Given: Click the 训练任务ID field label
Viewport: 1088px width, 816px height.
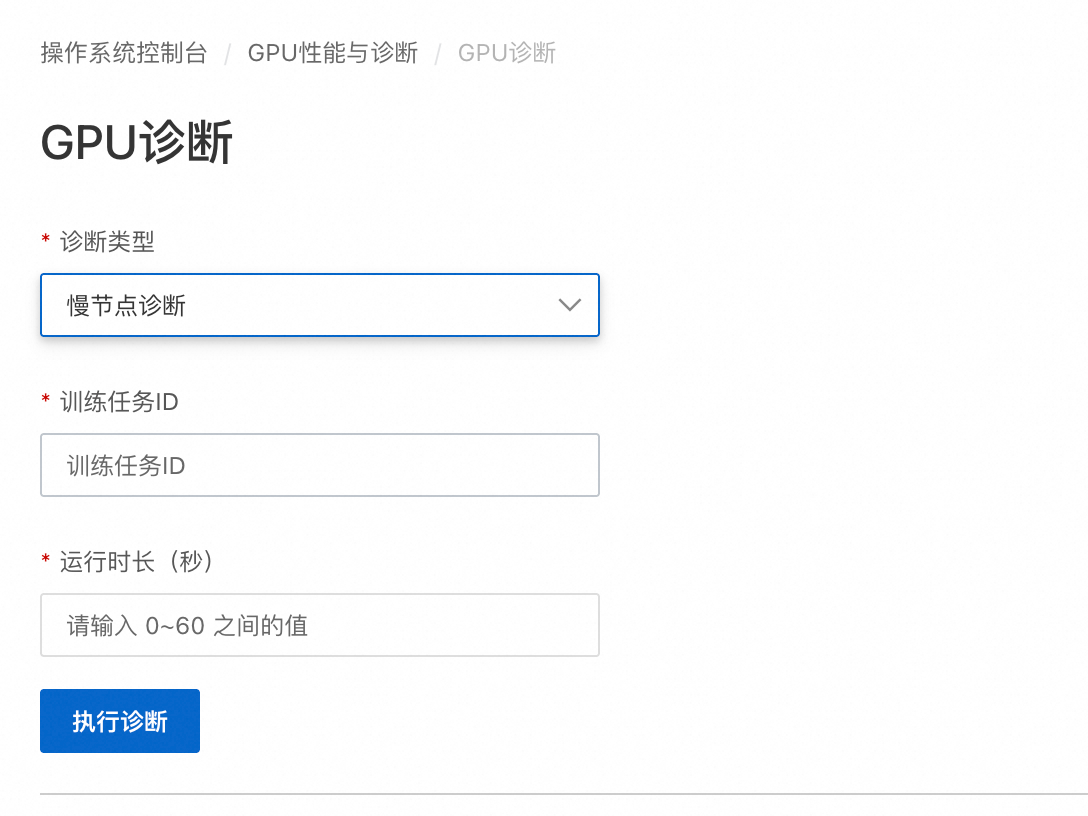Looking at the screenshot, I should (119, 401).
